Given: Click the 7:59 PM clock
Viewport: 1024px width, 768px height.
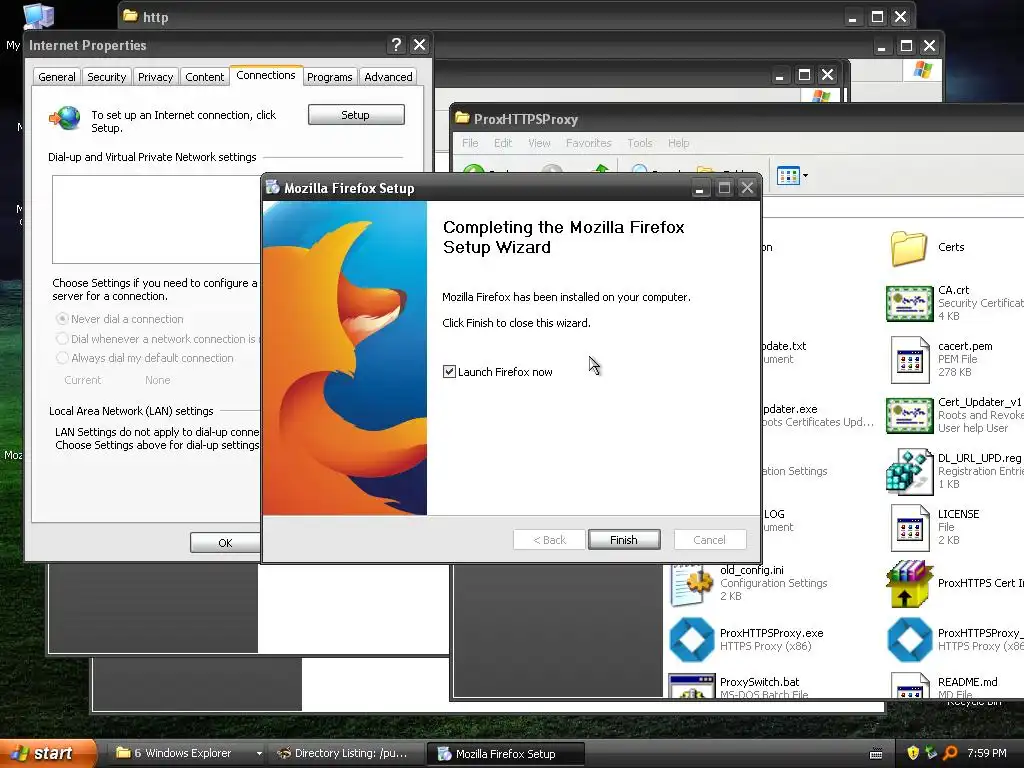Looking at the screenshot, I should [x=986, y=753].
